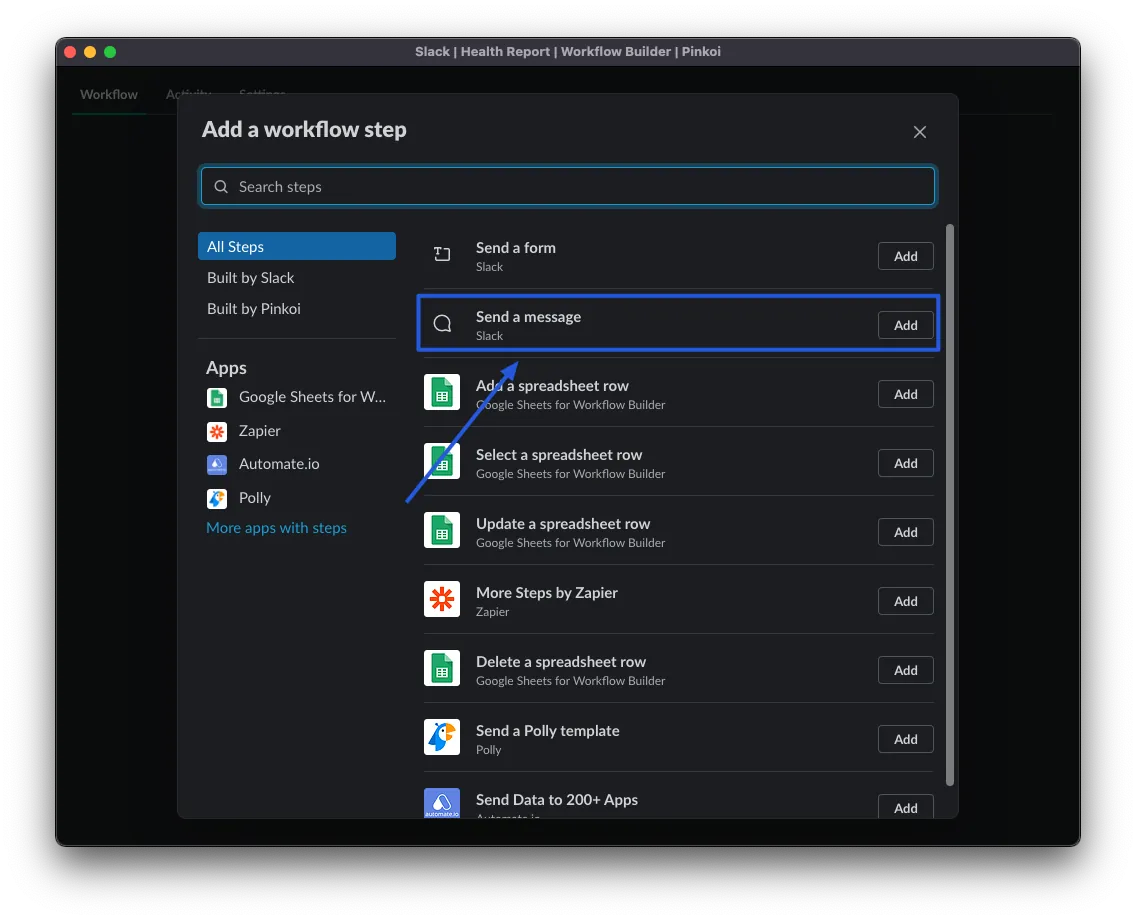Select the Built by Slack filter
Screen dimensions: 1136x920
pos(251,278)
